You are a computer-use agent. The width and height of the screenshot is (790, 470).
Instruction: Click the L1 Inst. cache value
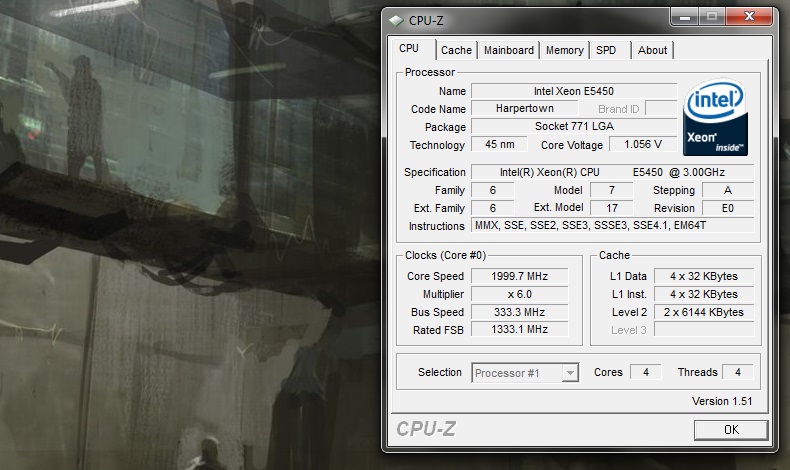pyautogui.click(x=704, y=294)
